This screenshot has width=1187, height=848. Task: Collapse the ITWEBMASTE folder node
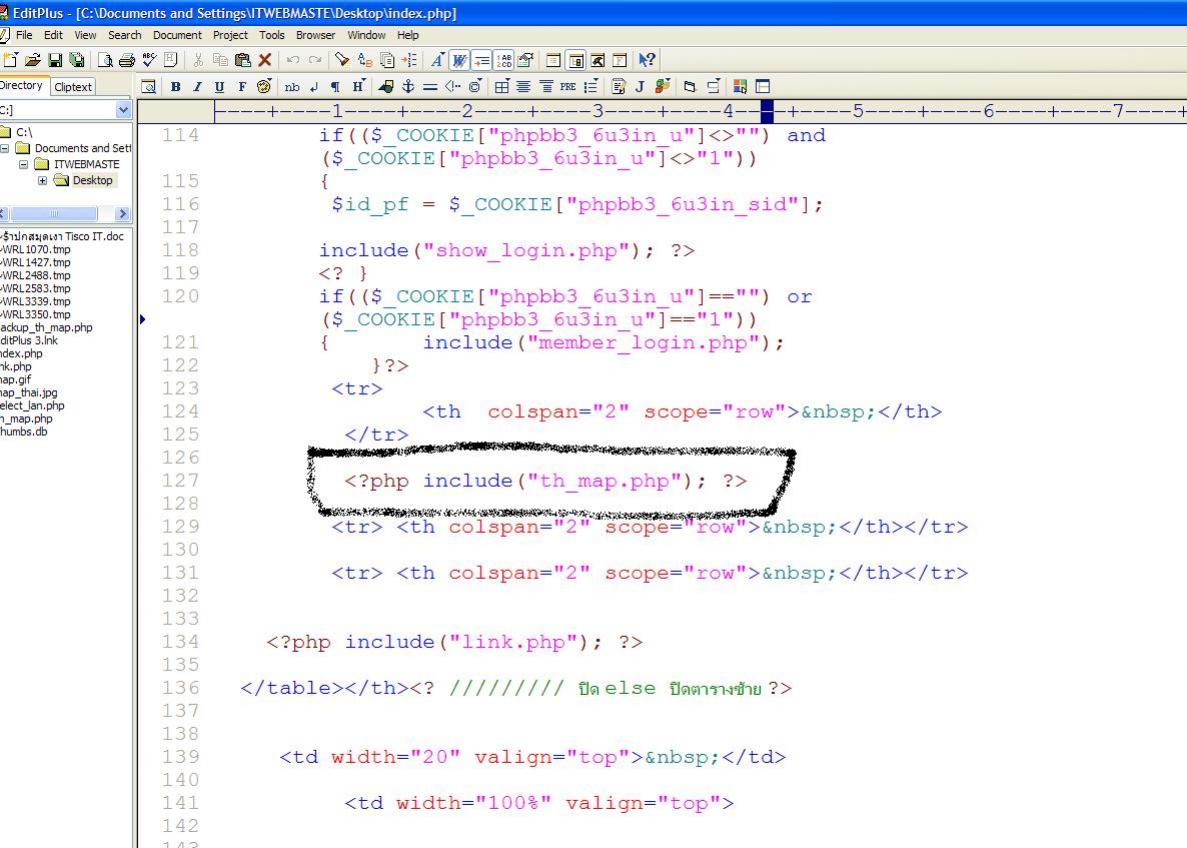(x=23, y=164)
